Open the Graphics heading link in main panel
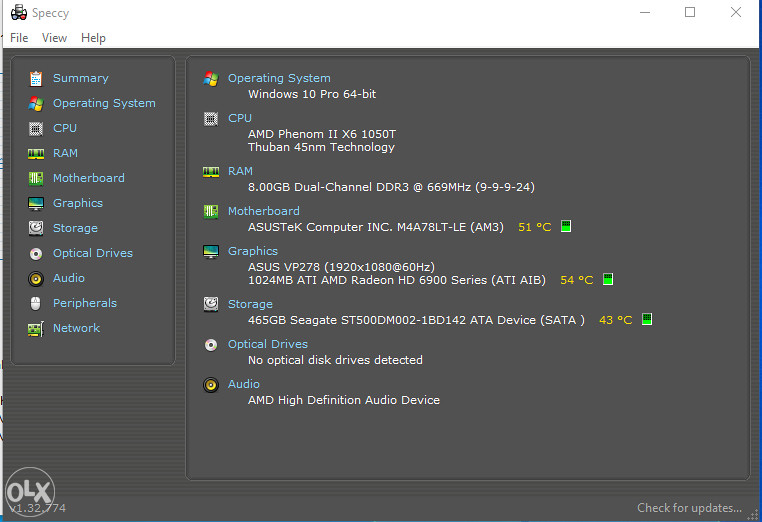Image resolution: width=762 pixels, height=522 pixels. pos(253,251)
